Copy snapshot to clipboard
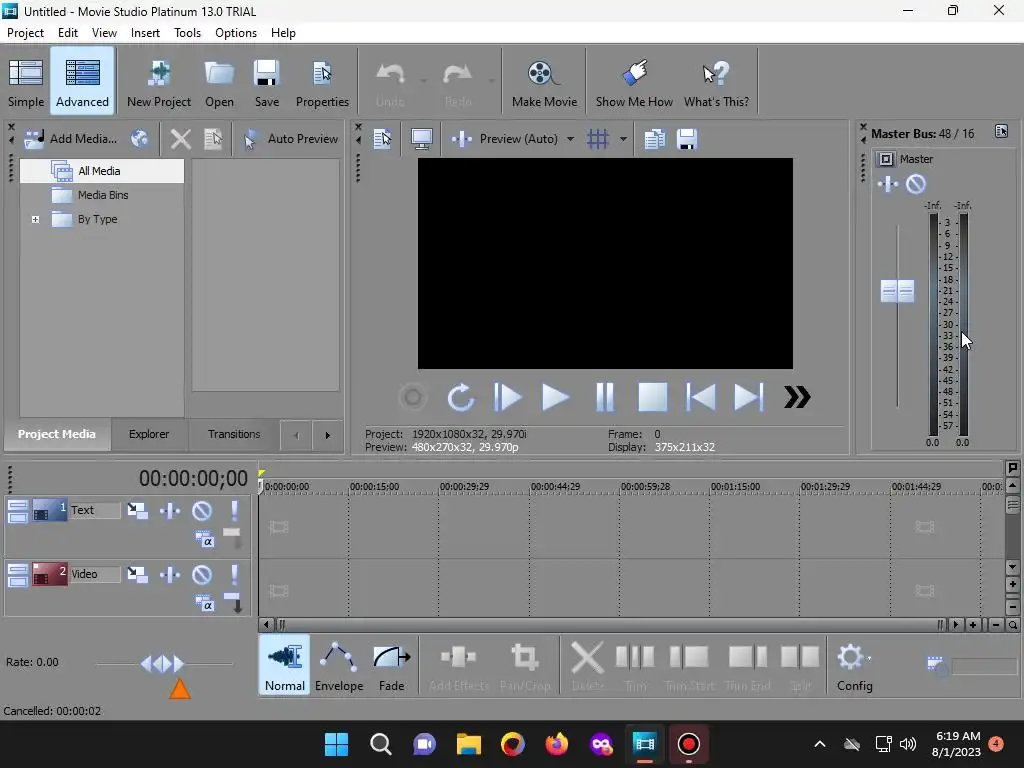1024x768 pixels. coord(654,139)
